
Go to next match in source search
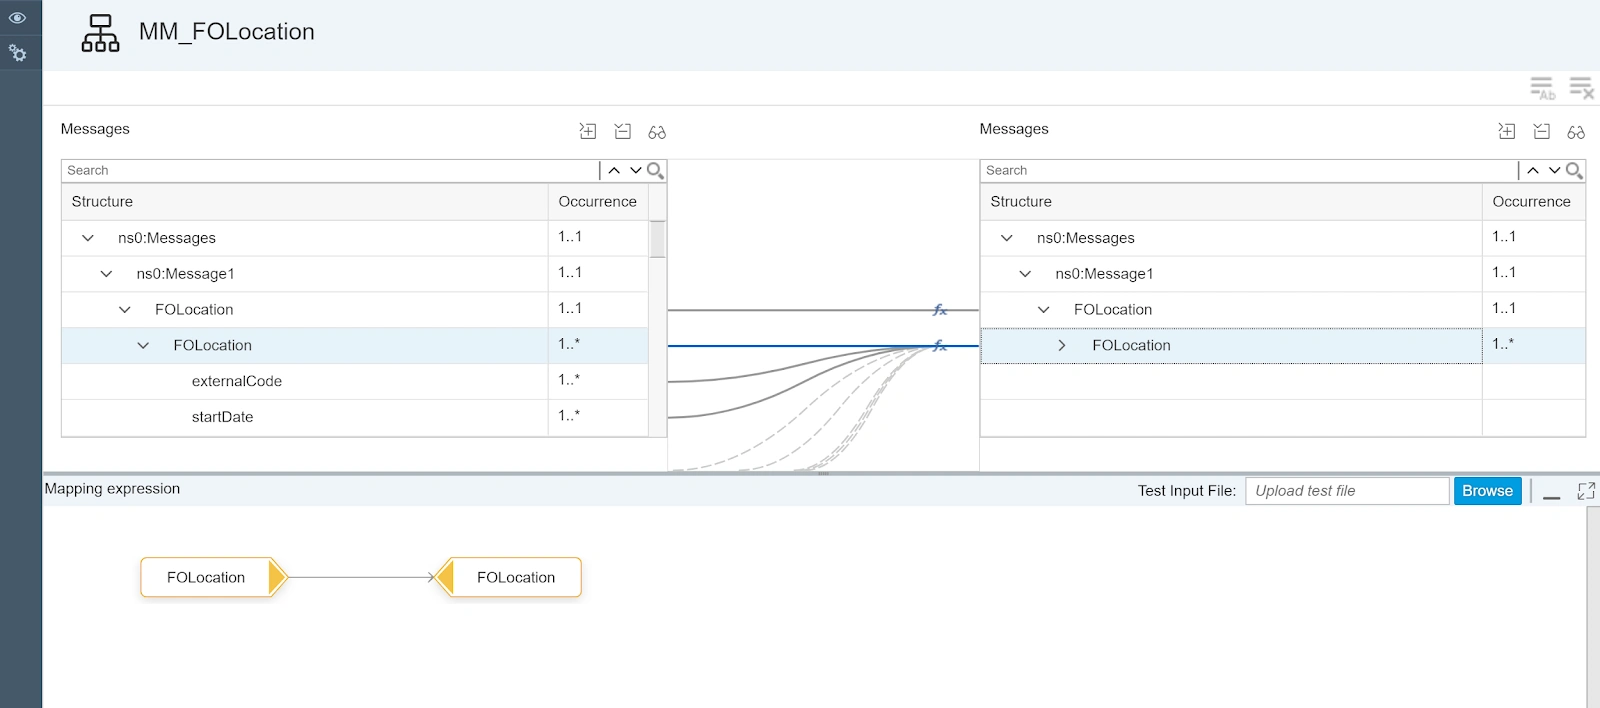point(635,171)
